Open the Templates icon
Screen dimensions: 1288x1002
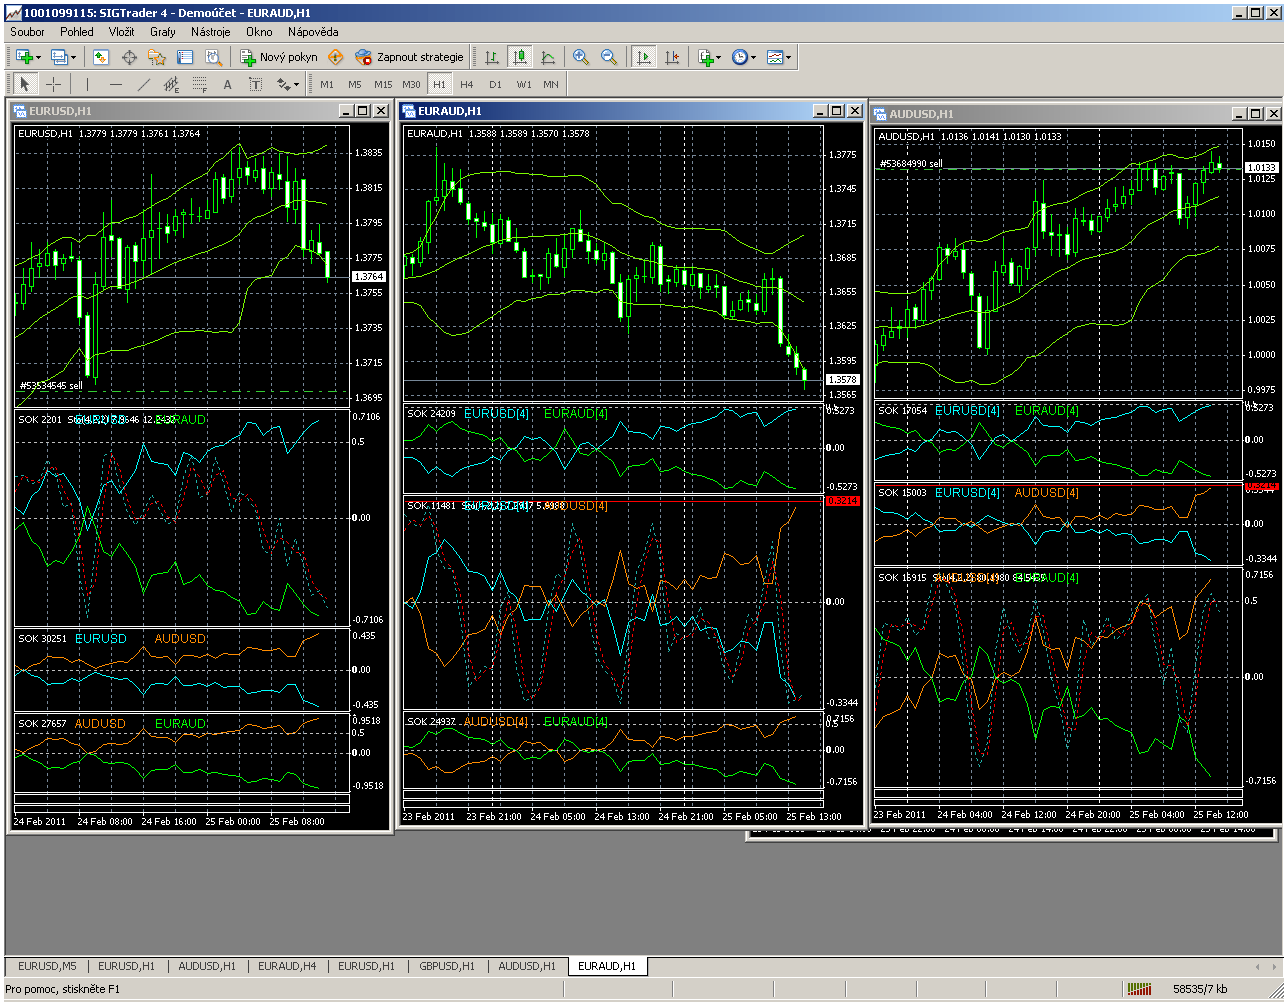[x=775, y=57]
